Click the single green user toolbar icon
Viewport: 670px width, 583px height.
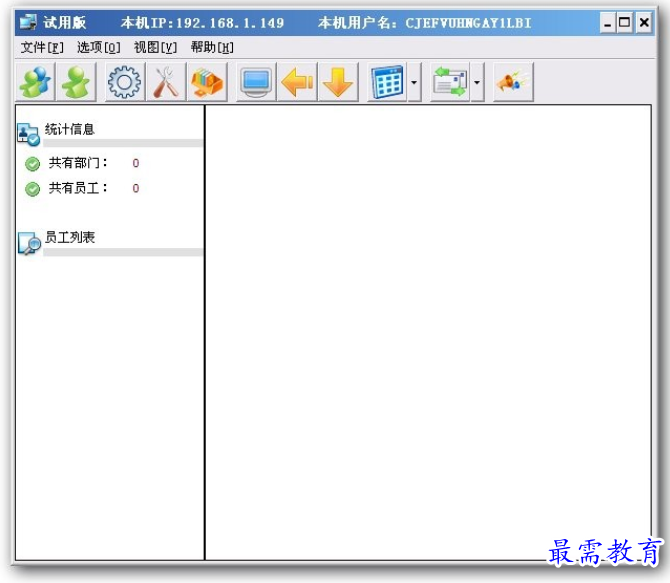pyautogui.click(x=76, y=82)
